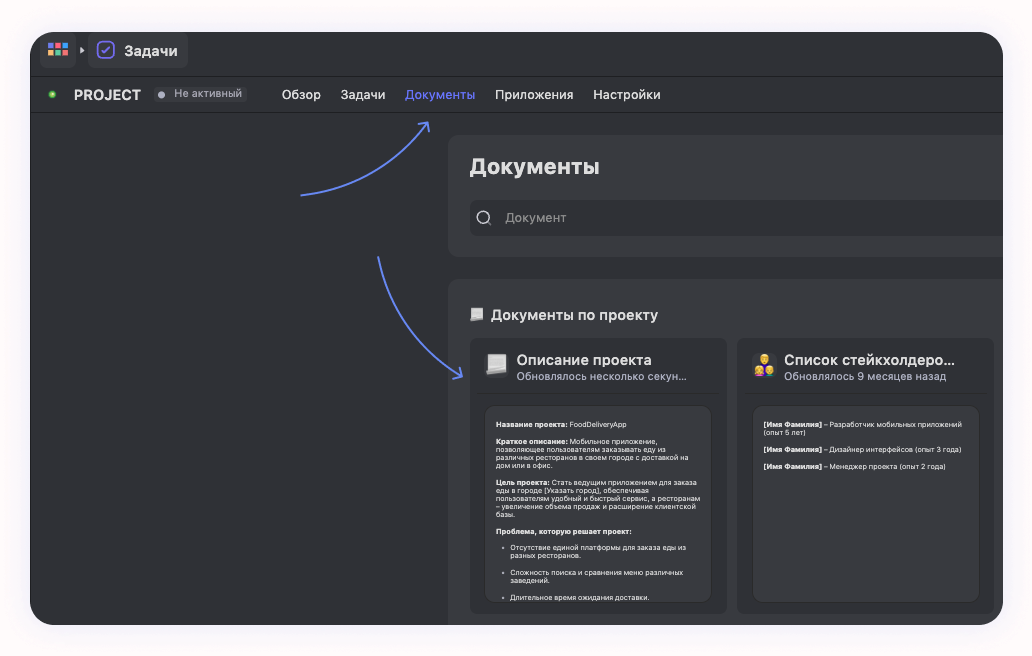Switch to the Обзор tab
The height and width of the screenshot is (656, 1032).
(x=301, y=94)
